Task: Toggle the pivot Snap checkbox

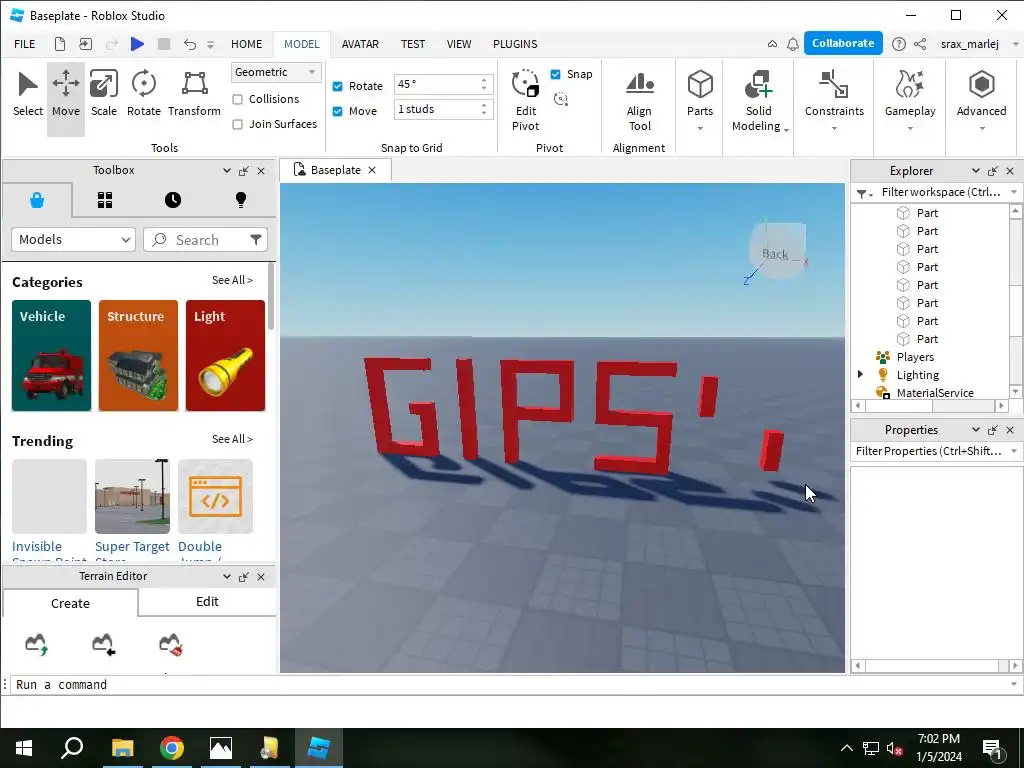Action: (x=555, y=74)
